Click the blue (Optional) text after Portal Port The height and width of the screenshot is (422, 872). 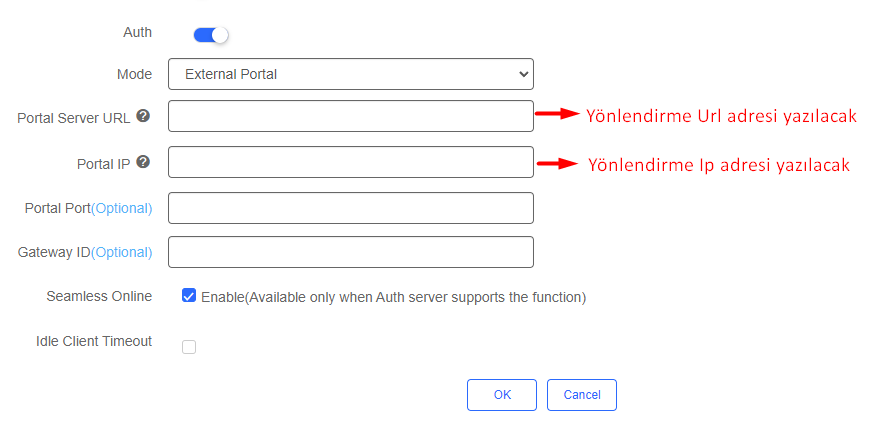click(122, 208)
